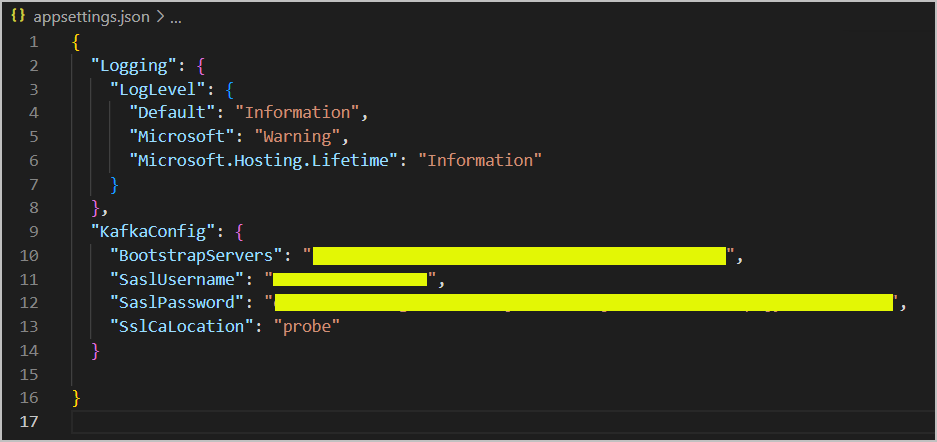Click the highlighted SaslUsername value
937x442 pixels.
(350, 279)
